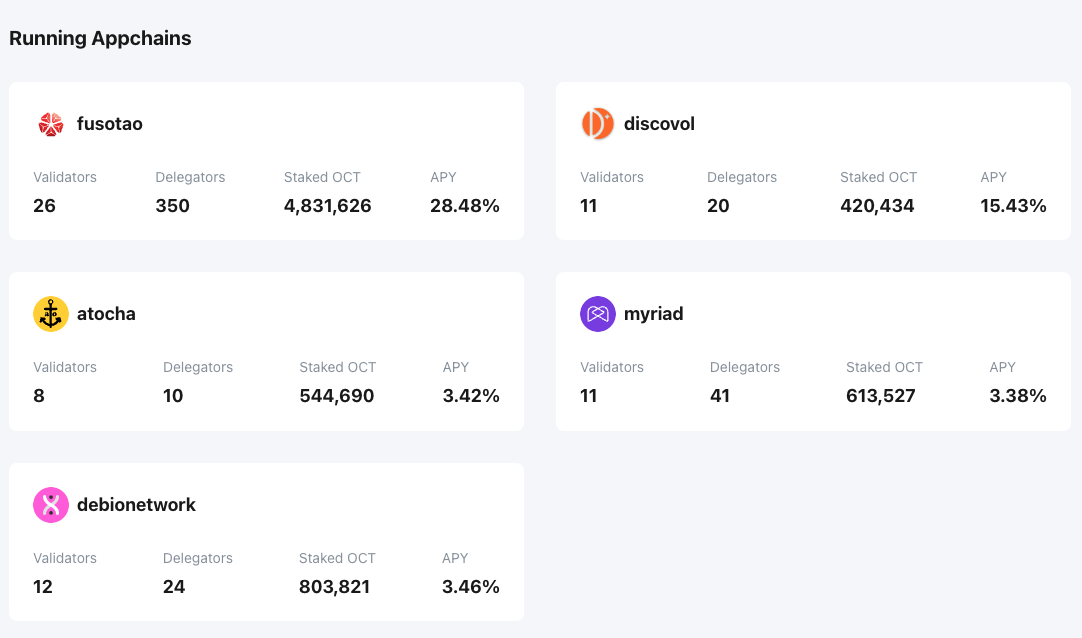Click fusotao's 28.48% APY value
This screenshot has height=638, width=1082.
click(x=465, y=206)
